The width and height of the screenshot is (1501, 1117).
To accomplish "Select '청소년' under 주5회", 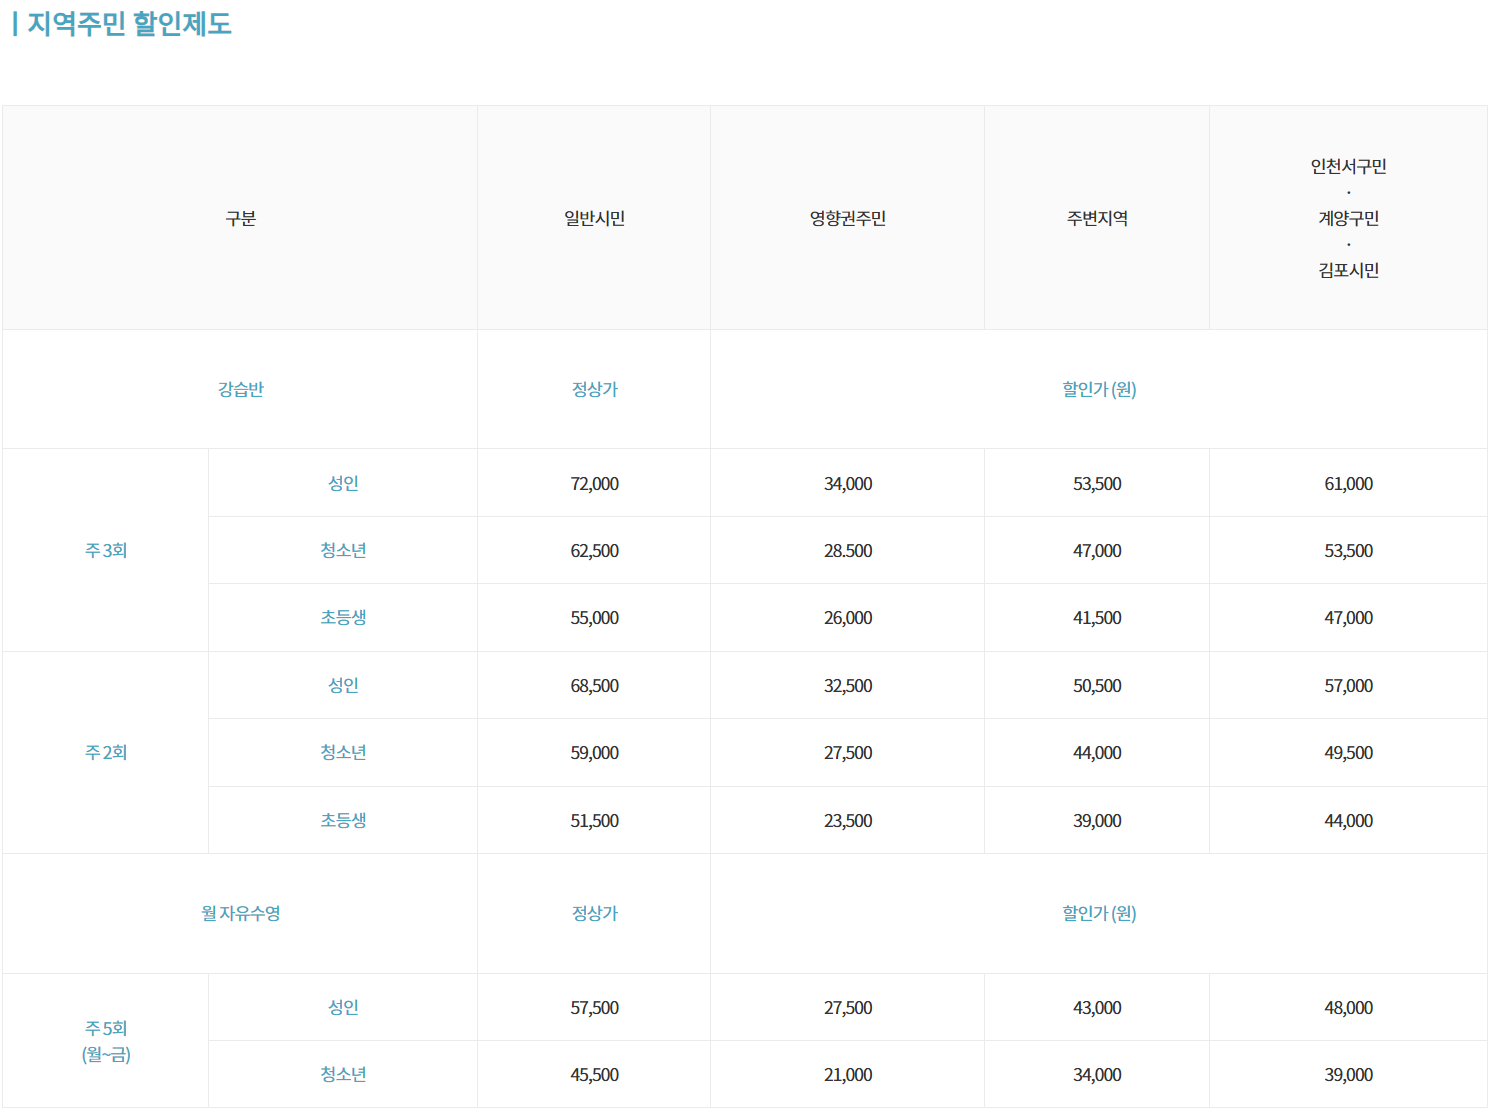I will [343, 1074].
